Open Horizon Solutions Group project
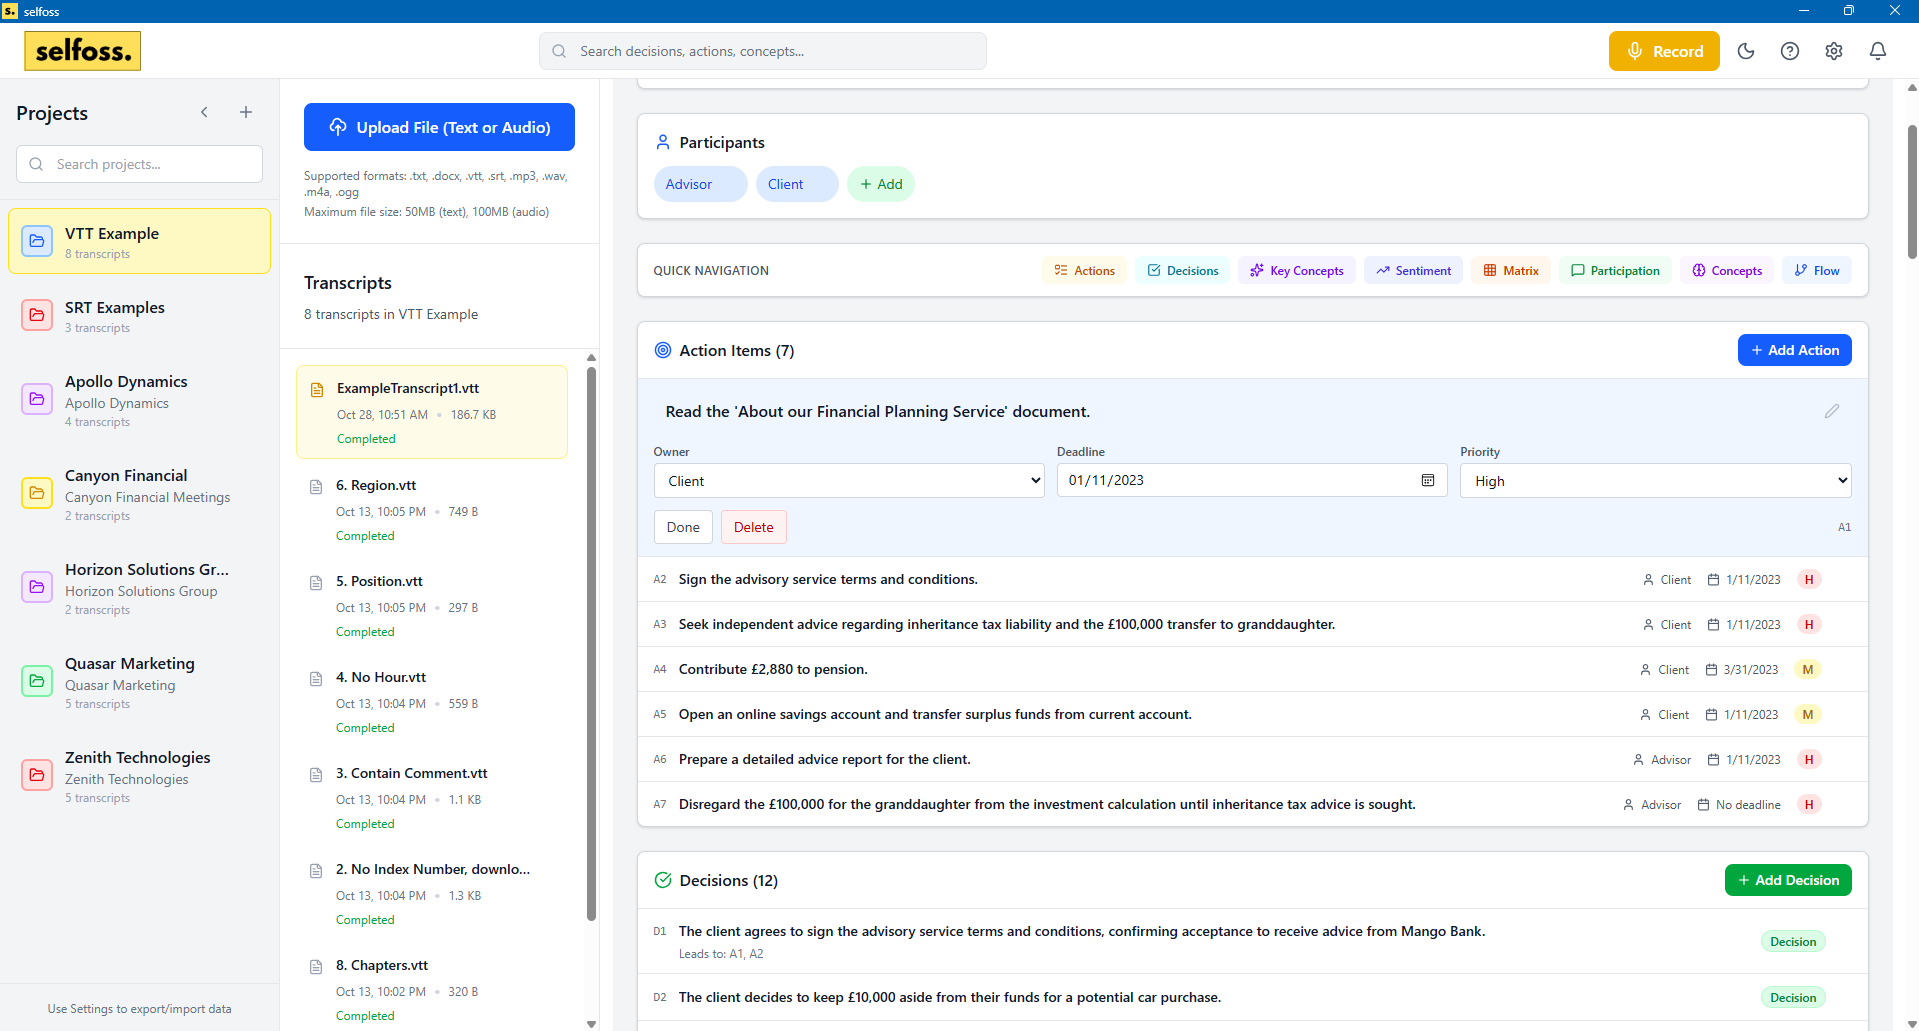This screenshot has height=1031, width=1919. pyautogui.click(x=139, y=587)
